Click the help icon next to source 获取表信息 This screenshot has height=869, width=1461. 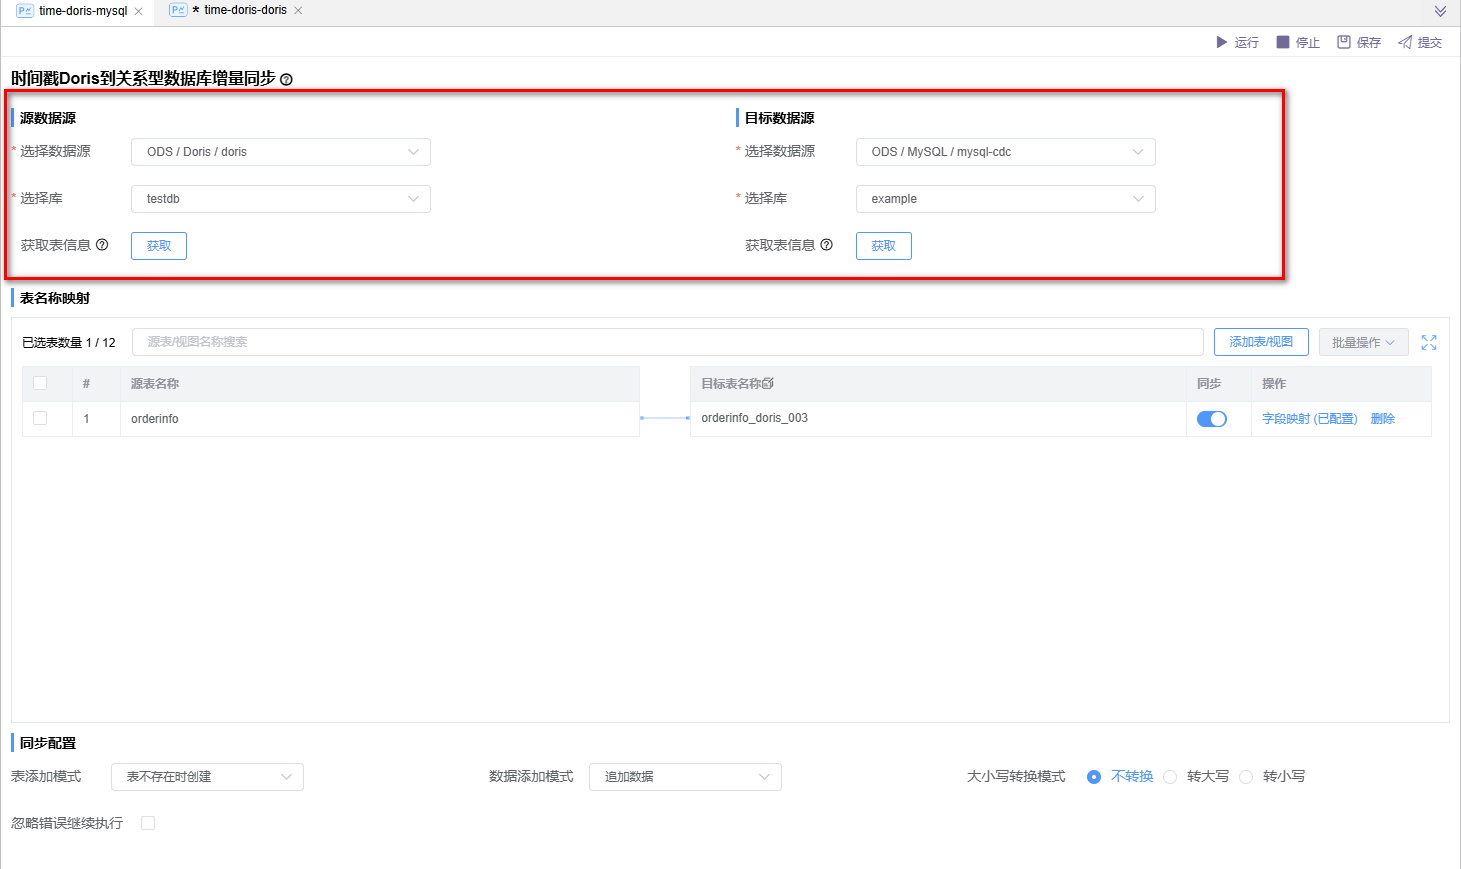(x=103, y=245)
